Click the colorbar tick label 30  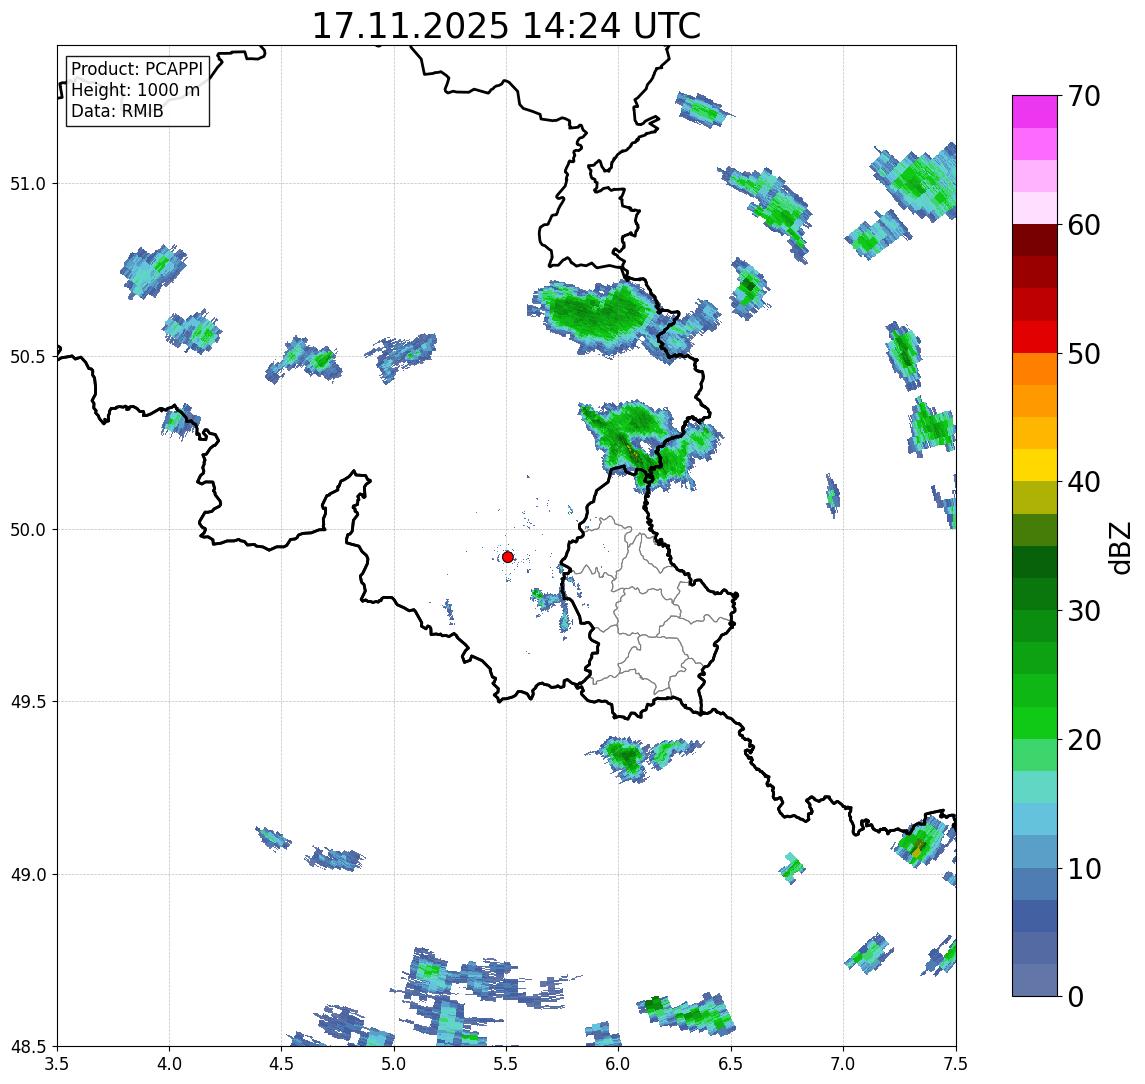1084,611
